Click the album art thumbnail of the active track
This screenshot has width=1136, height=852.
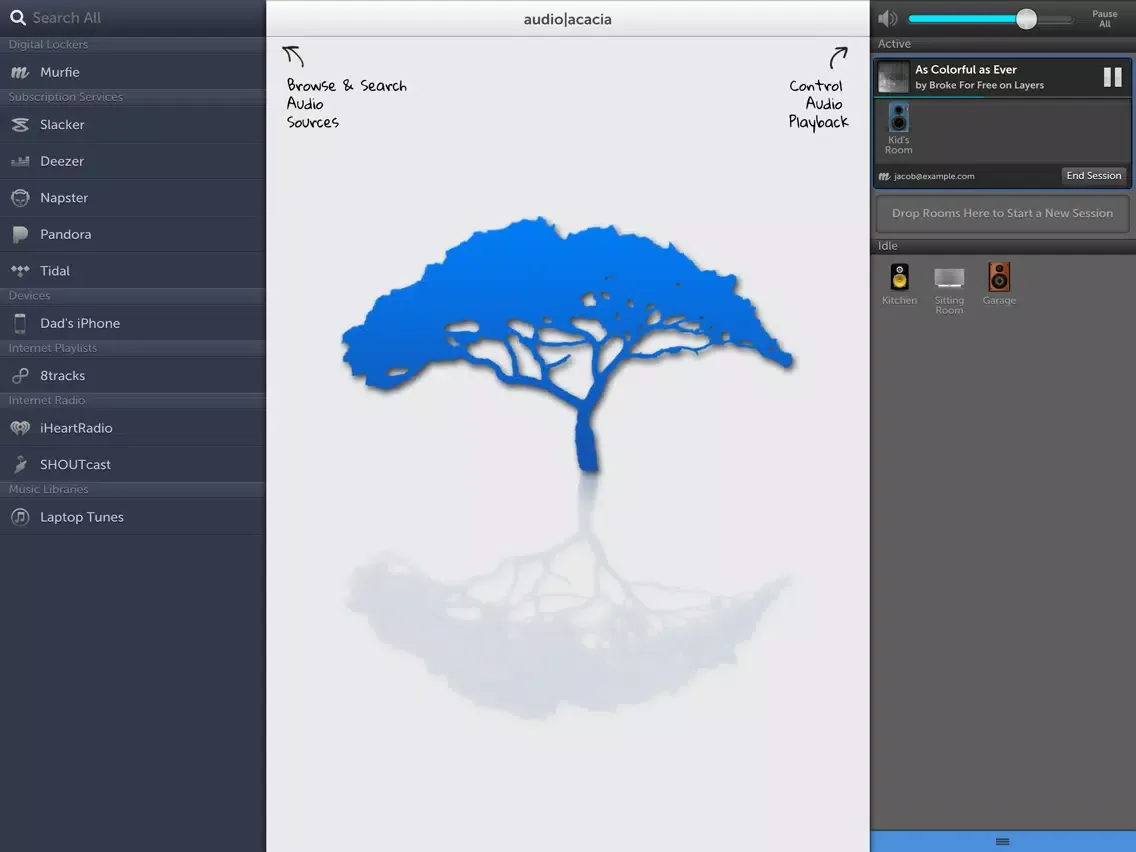tap(893, 77)
